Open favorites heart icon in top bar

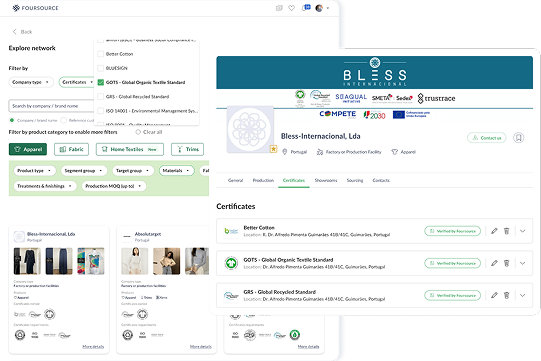point(292,8)
